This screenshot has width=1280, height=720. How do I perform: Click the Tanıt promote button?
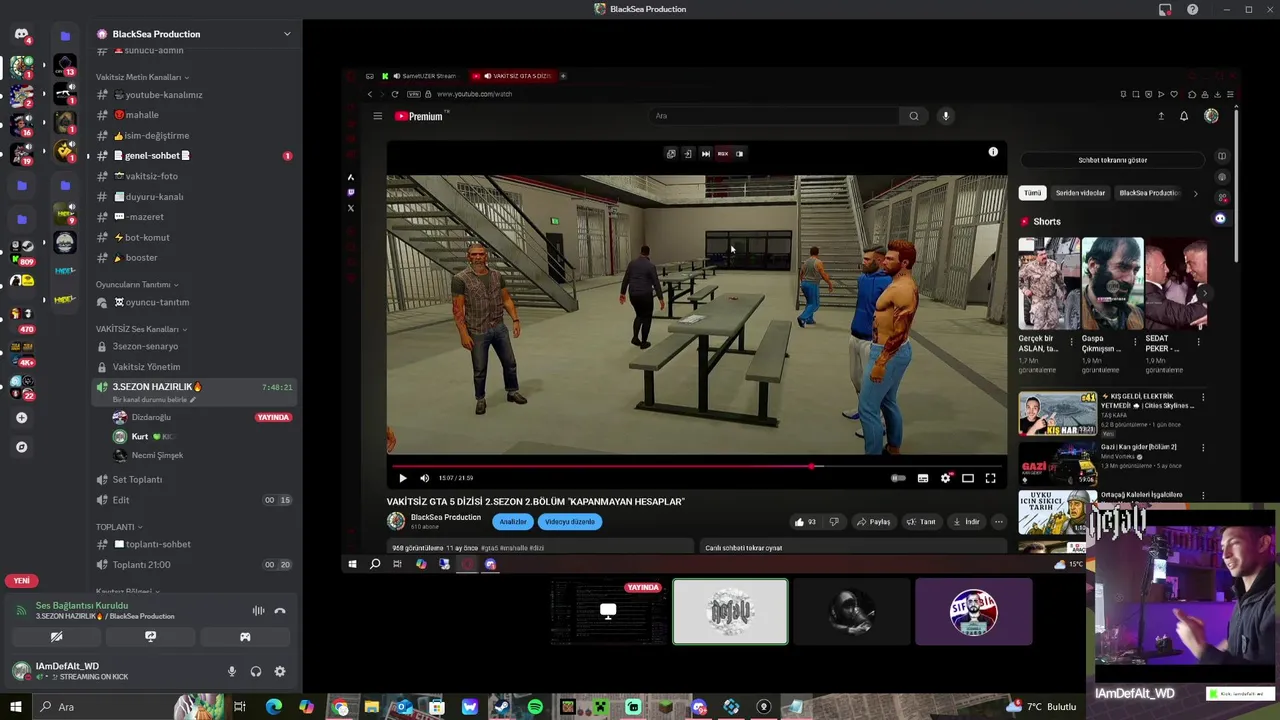click(921, 521)
